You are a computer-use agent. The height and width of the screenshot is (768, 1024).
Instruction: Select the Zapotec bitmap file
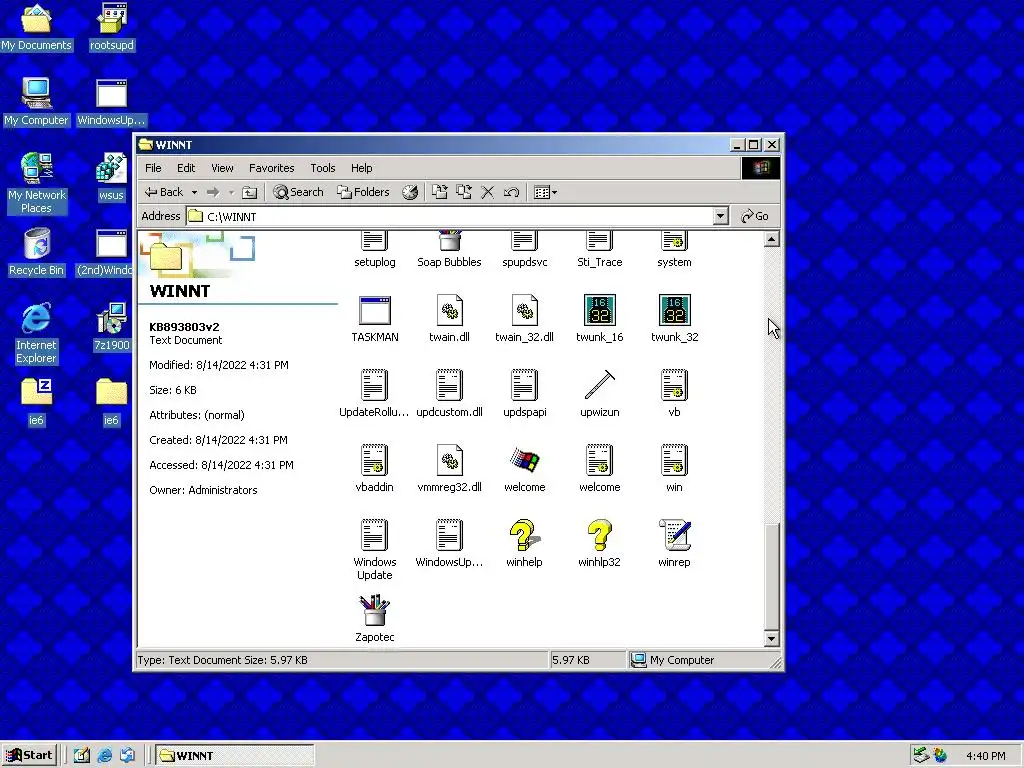pyautogui.click(x=375, y=618)
